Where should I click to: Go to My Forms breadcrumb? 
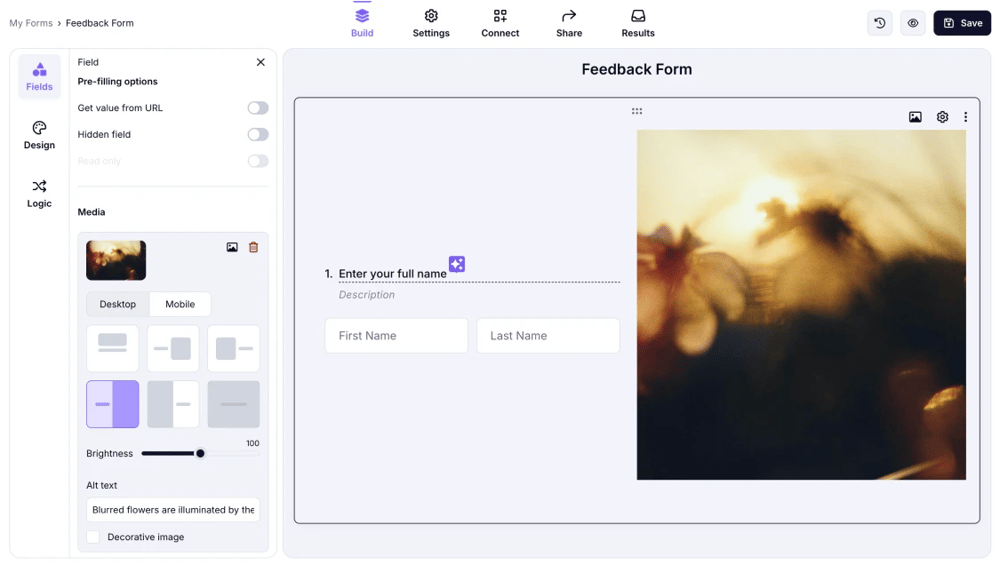pyautogui.click(x=31, y=23)
